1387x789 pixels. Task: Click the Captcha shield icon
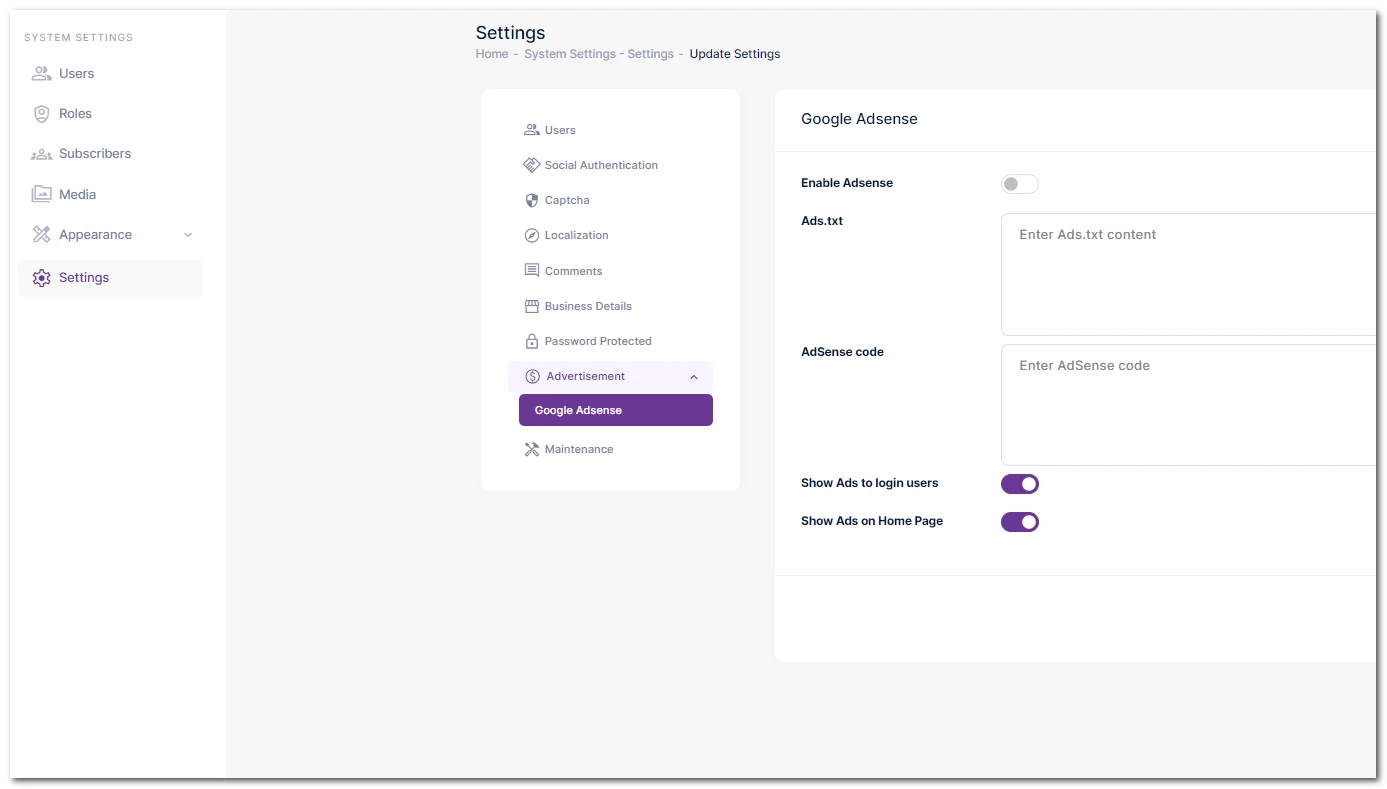click(x=532, y=200)
